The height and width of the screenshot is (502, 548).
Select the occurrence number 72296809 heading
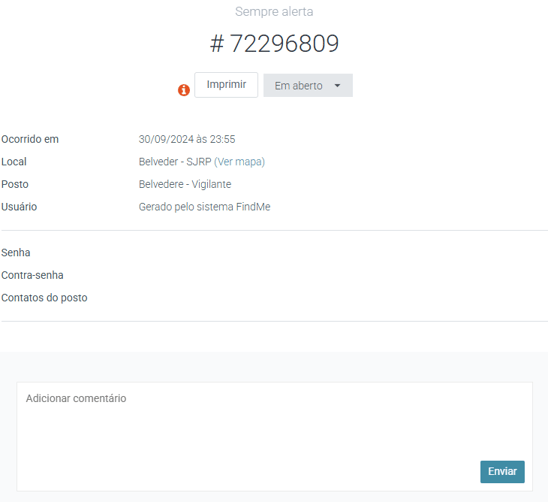pos(274,44)
